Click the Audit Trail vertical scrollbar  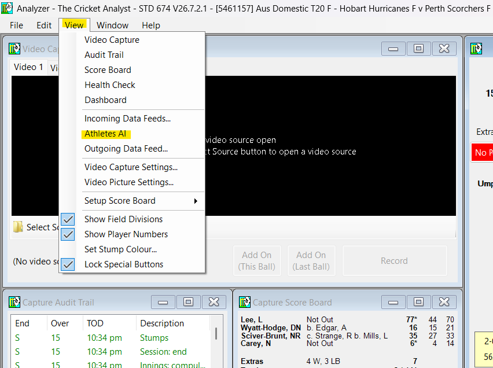point(216,333)
